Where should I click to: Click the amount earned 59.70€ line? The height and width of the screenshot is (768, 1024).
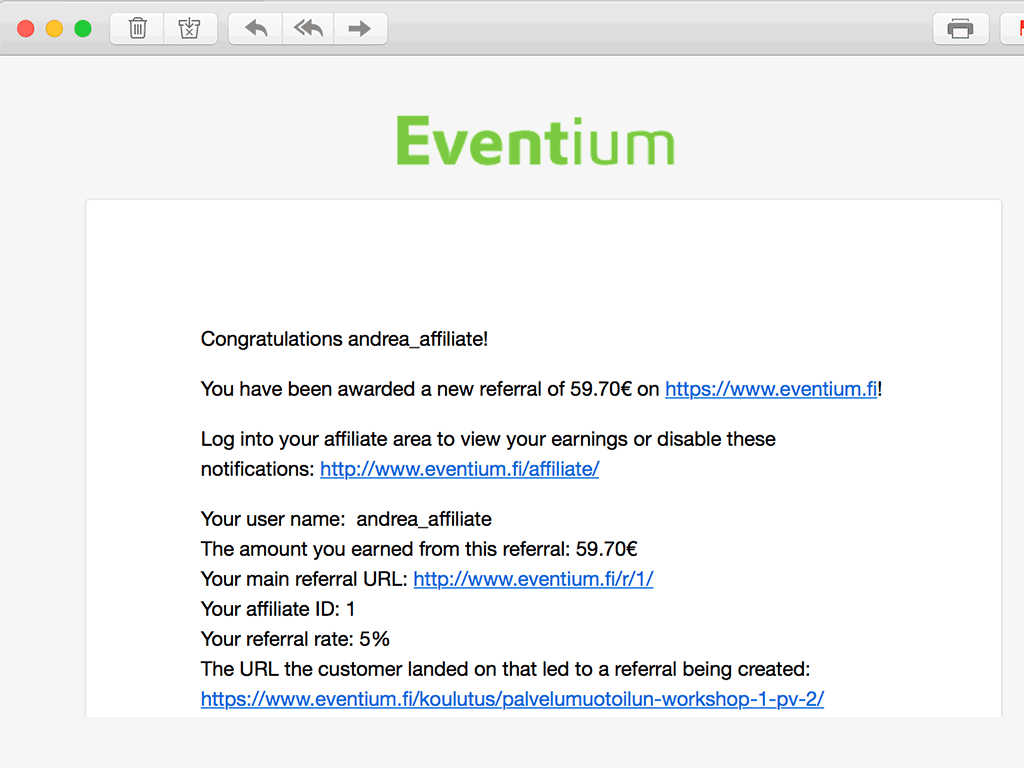(x=419, y=549)
